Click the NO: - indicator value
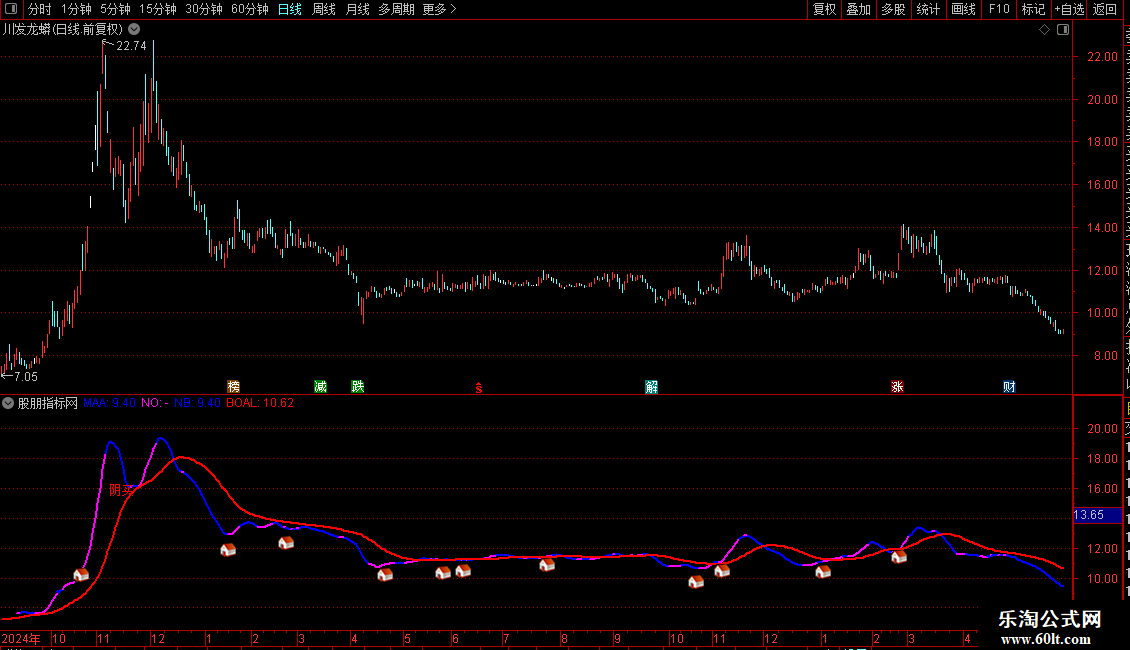This screenshot has width=1130, height=650. point(155,403)
